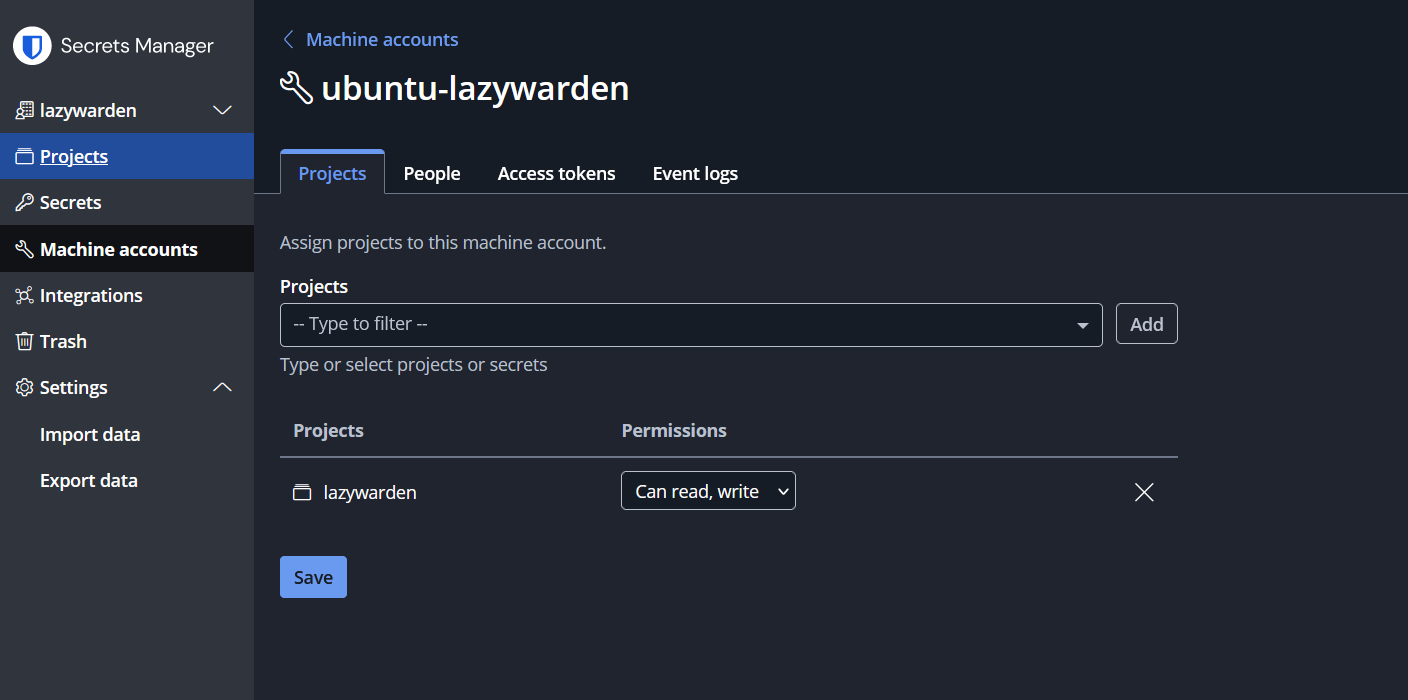
Task: Click the lazywarden project name in table
Action: [370, 492]
